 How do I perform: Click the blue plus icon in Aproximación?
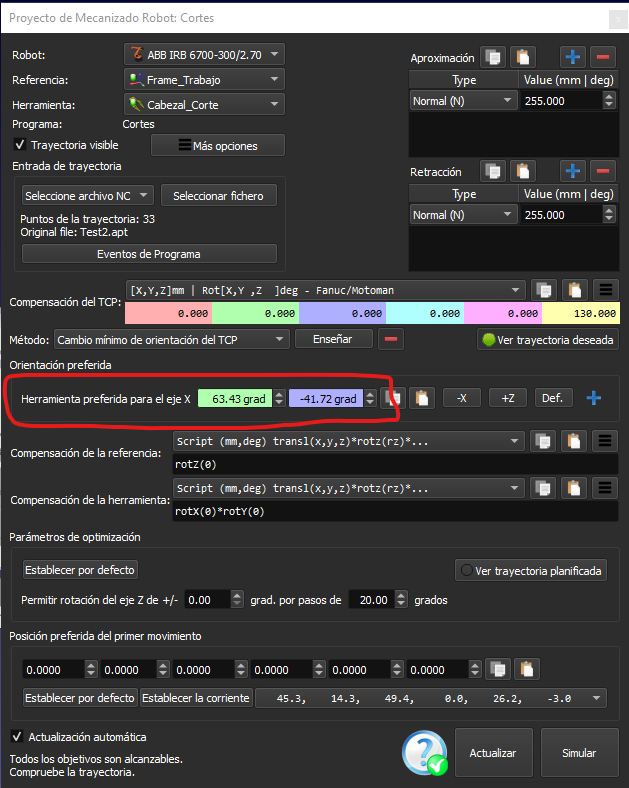point(573,57)
